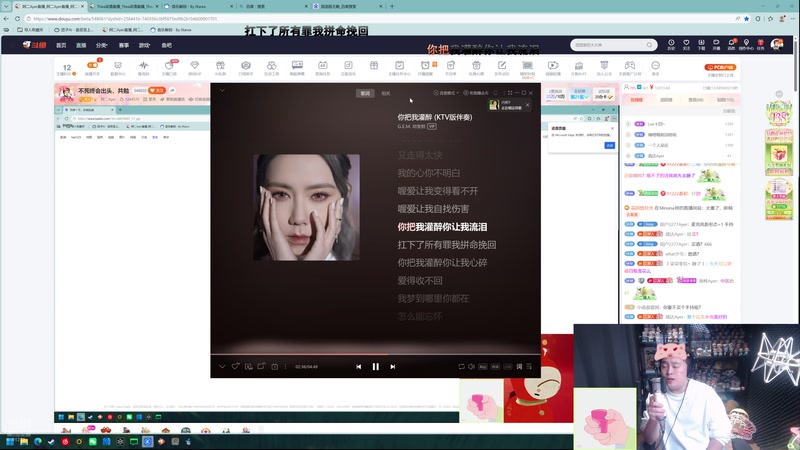This screenshot has height=450, width=800.
Task: Click the orange 关注 follow button on stream title
Action: (157, 90)
